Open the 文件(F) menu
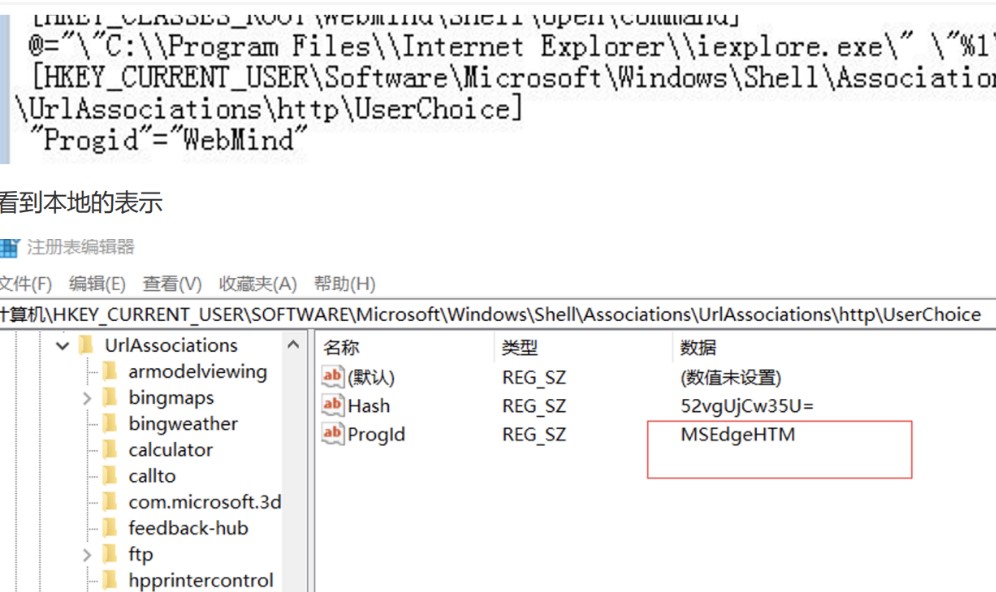This screenshot has width=996, height=592. (25, 283)
